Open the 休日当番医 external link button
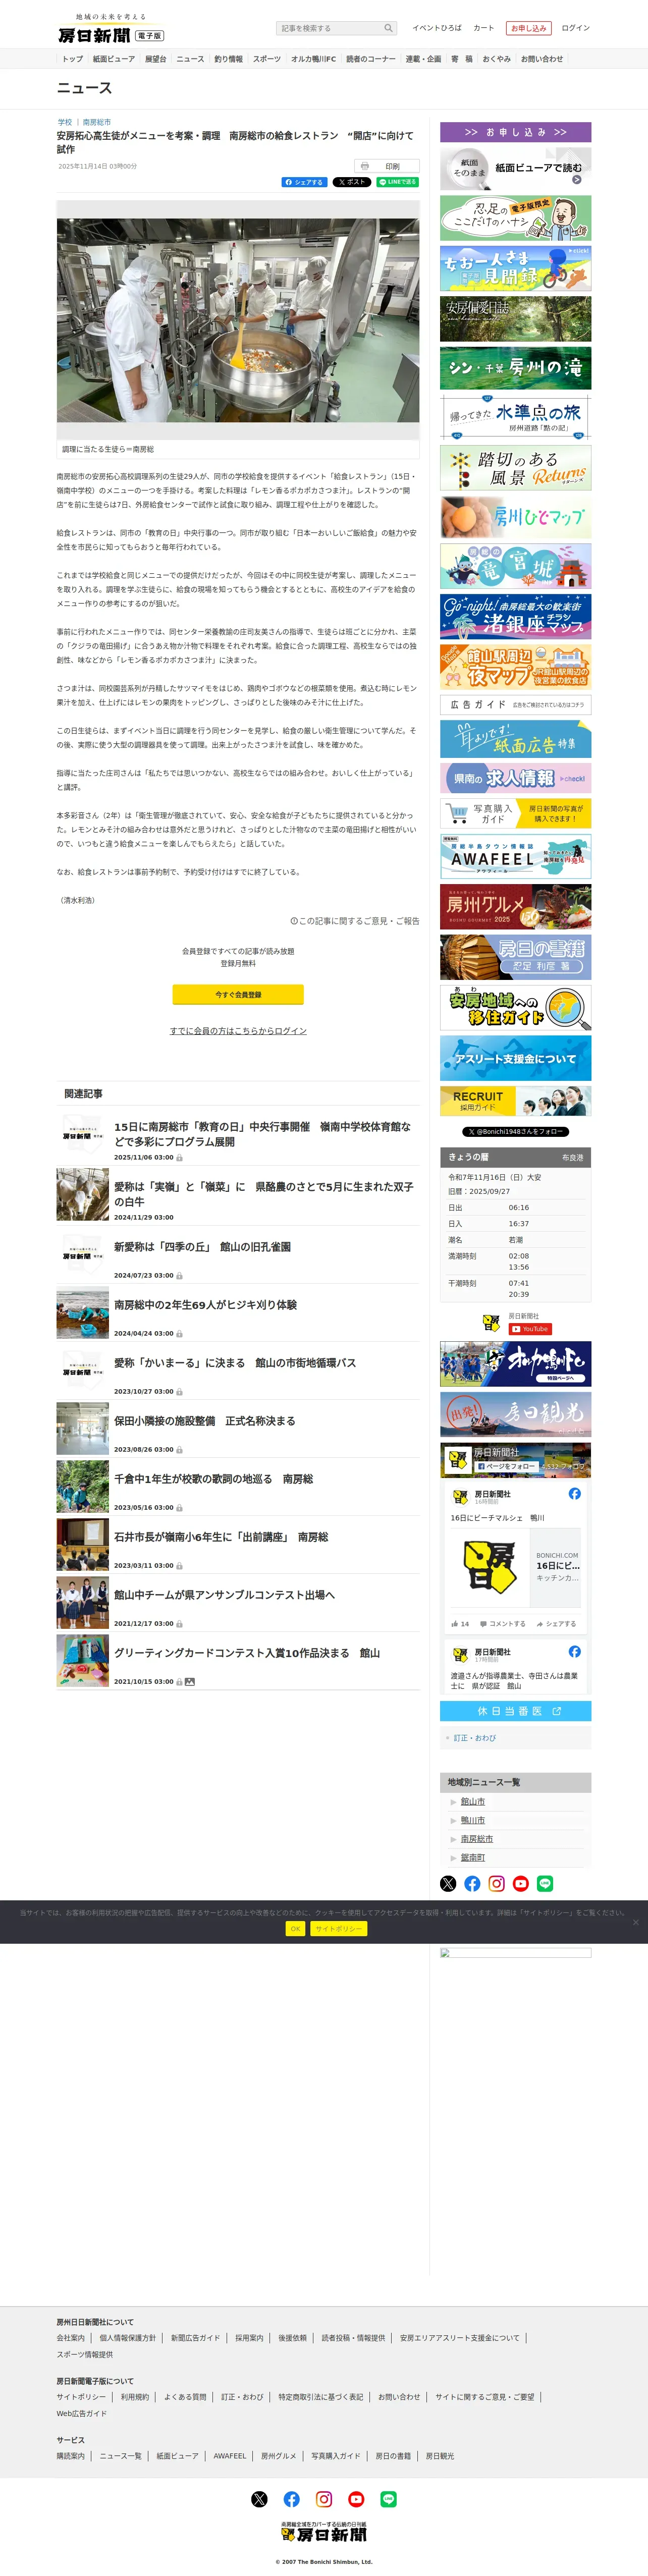The image size is (648, 2576). (516, 1711)
